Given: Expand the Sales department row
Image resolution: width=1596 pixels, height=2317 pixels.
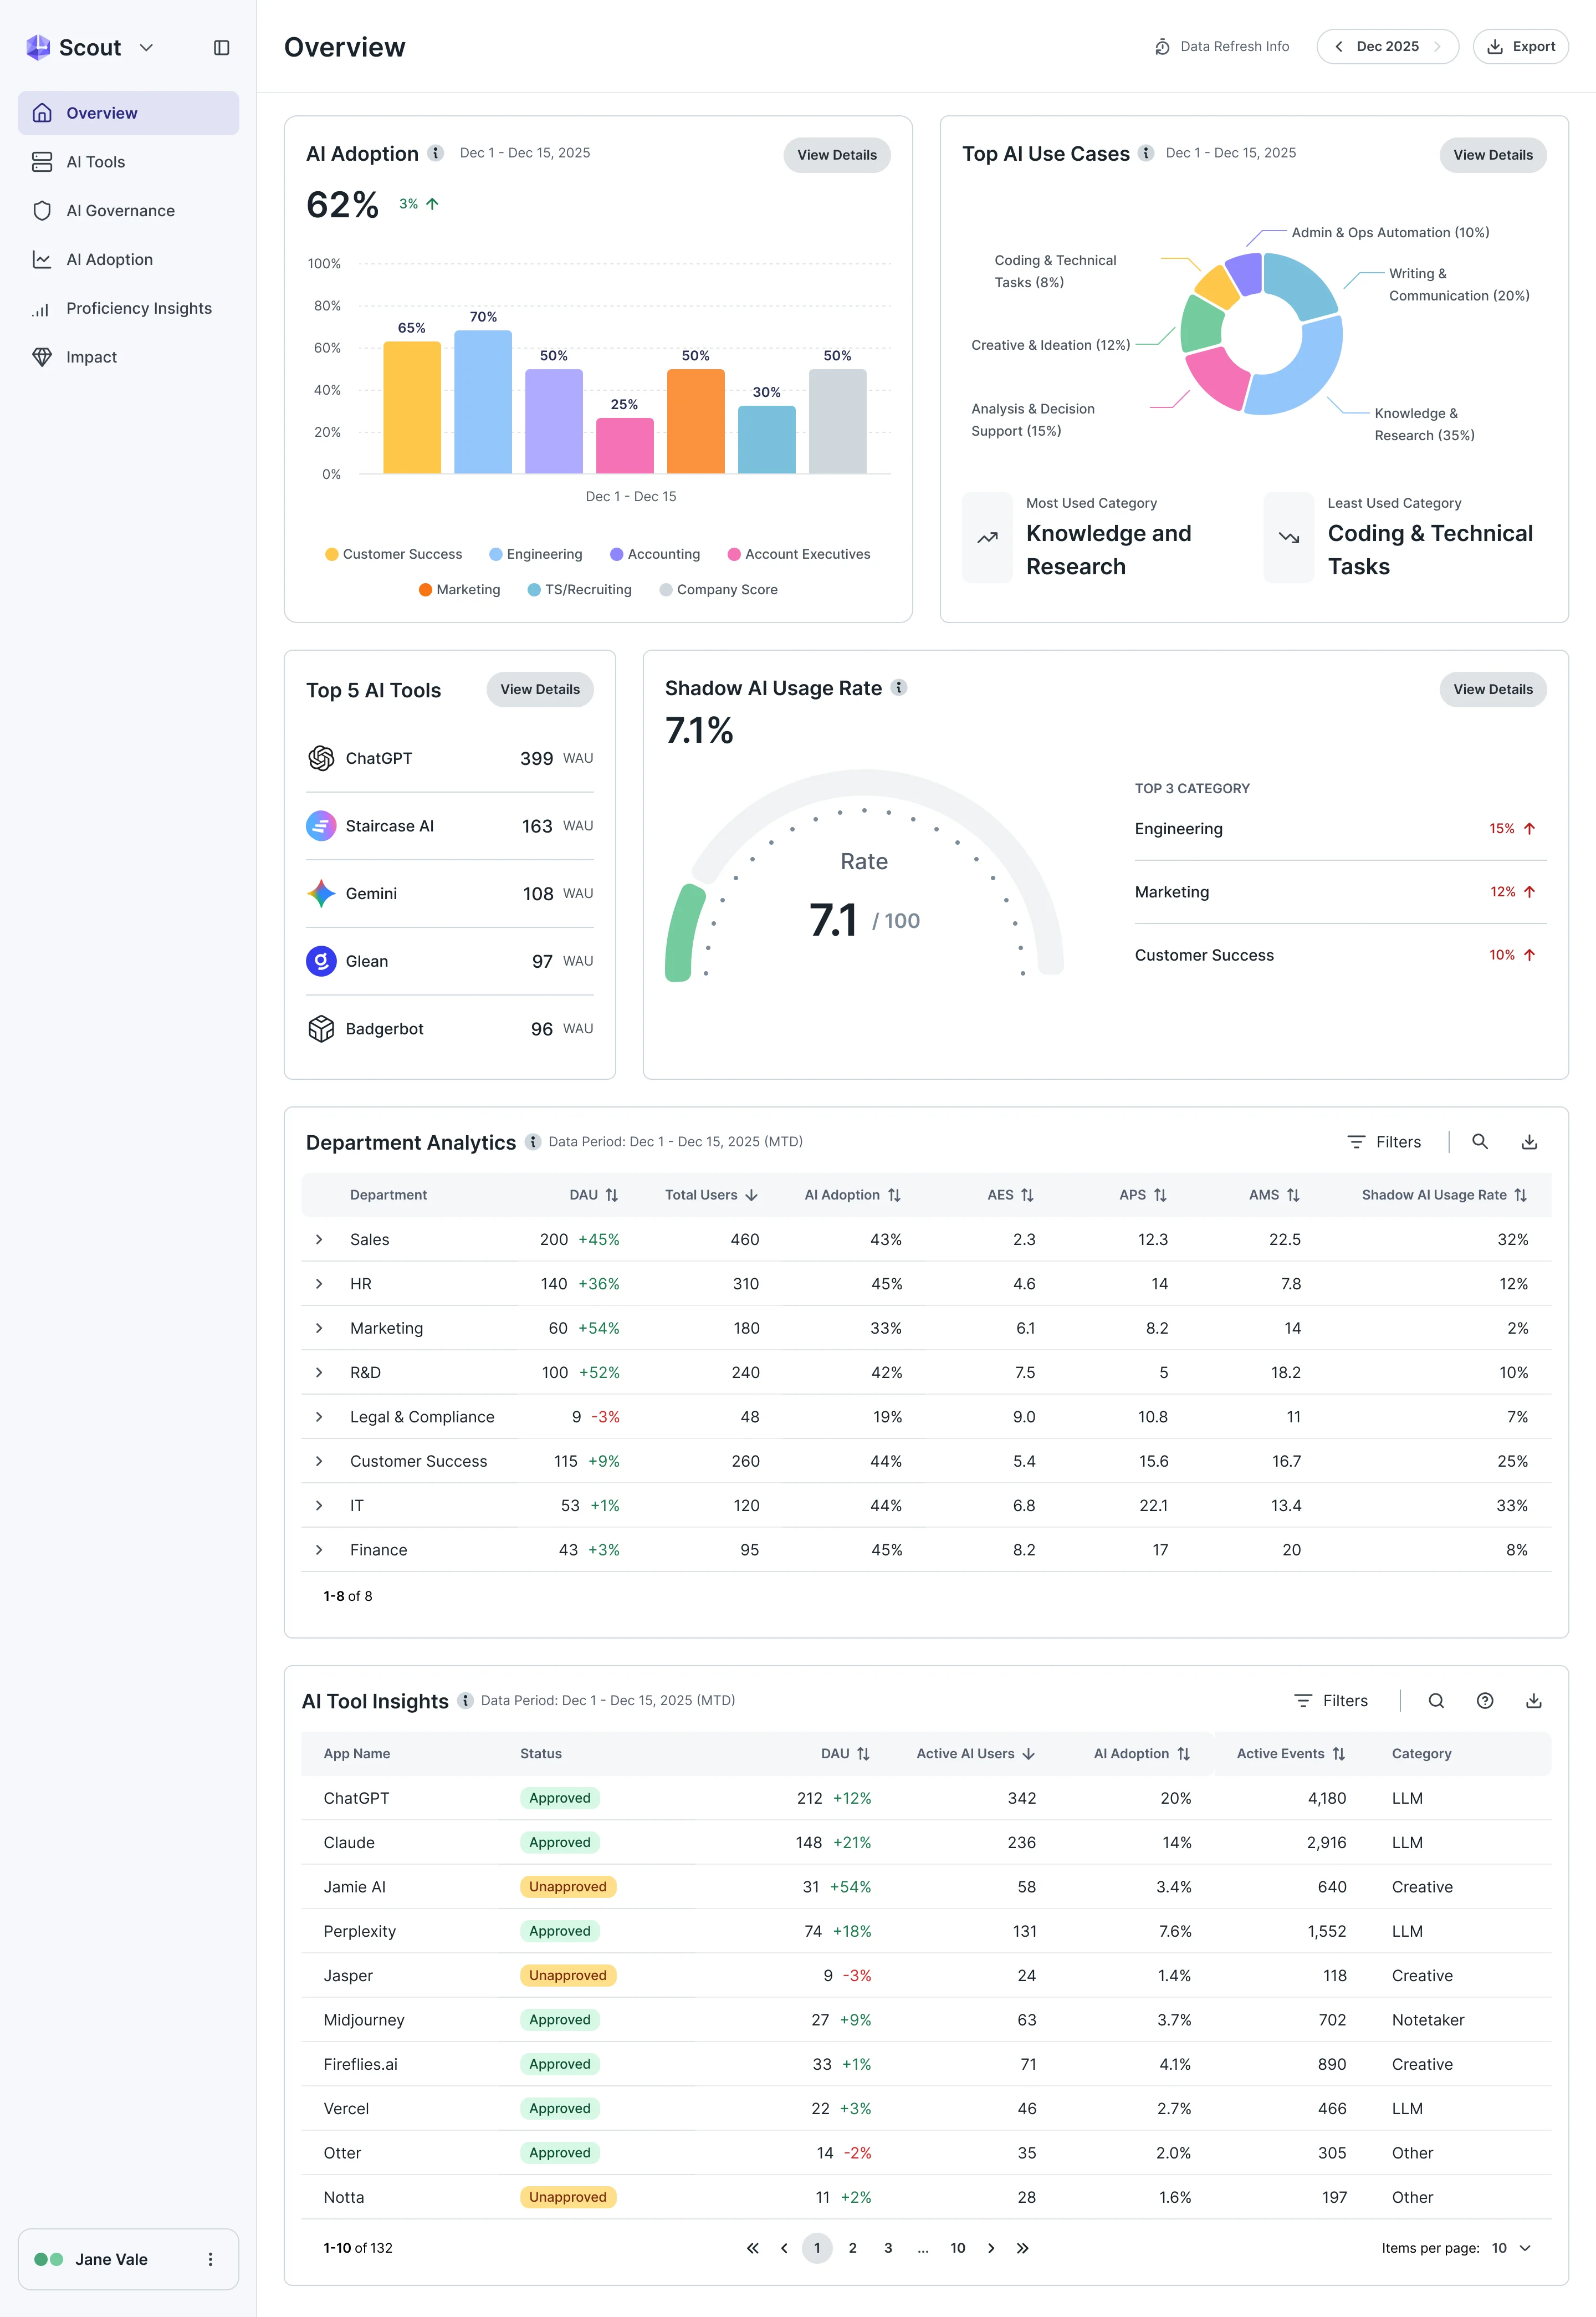Looking at the screenshot, I should pyautogui.click(x=319, y=1240).
